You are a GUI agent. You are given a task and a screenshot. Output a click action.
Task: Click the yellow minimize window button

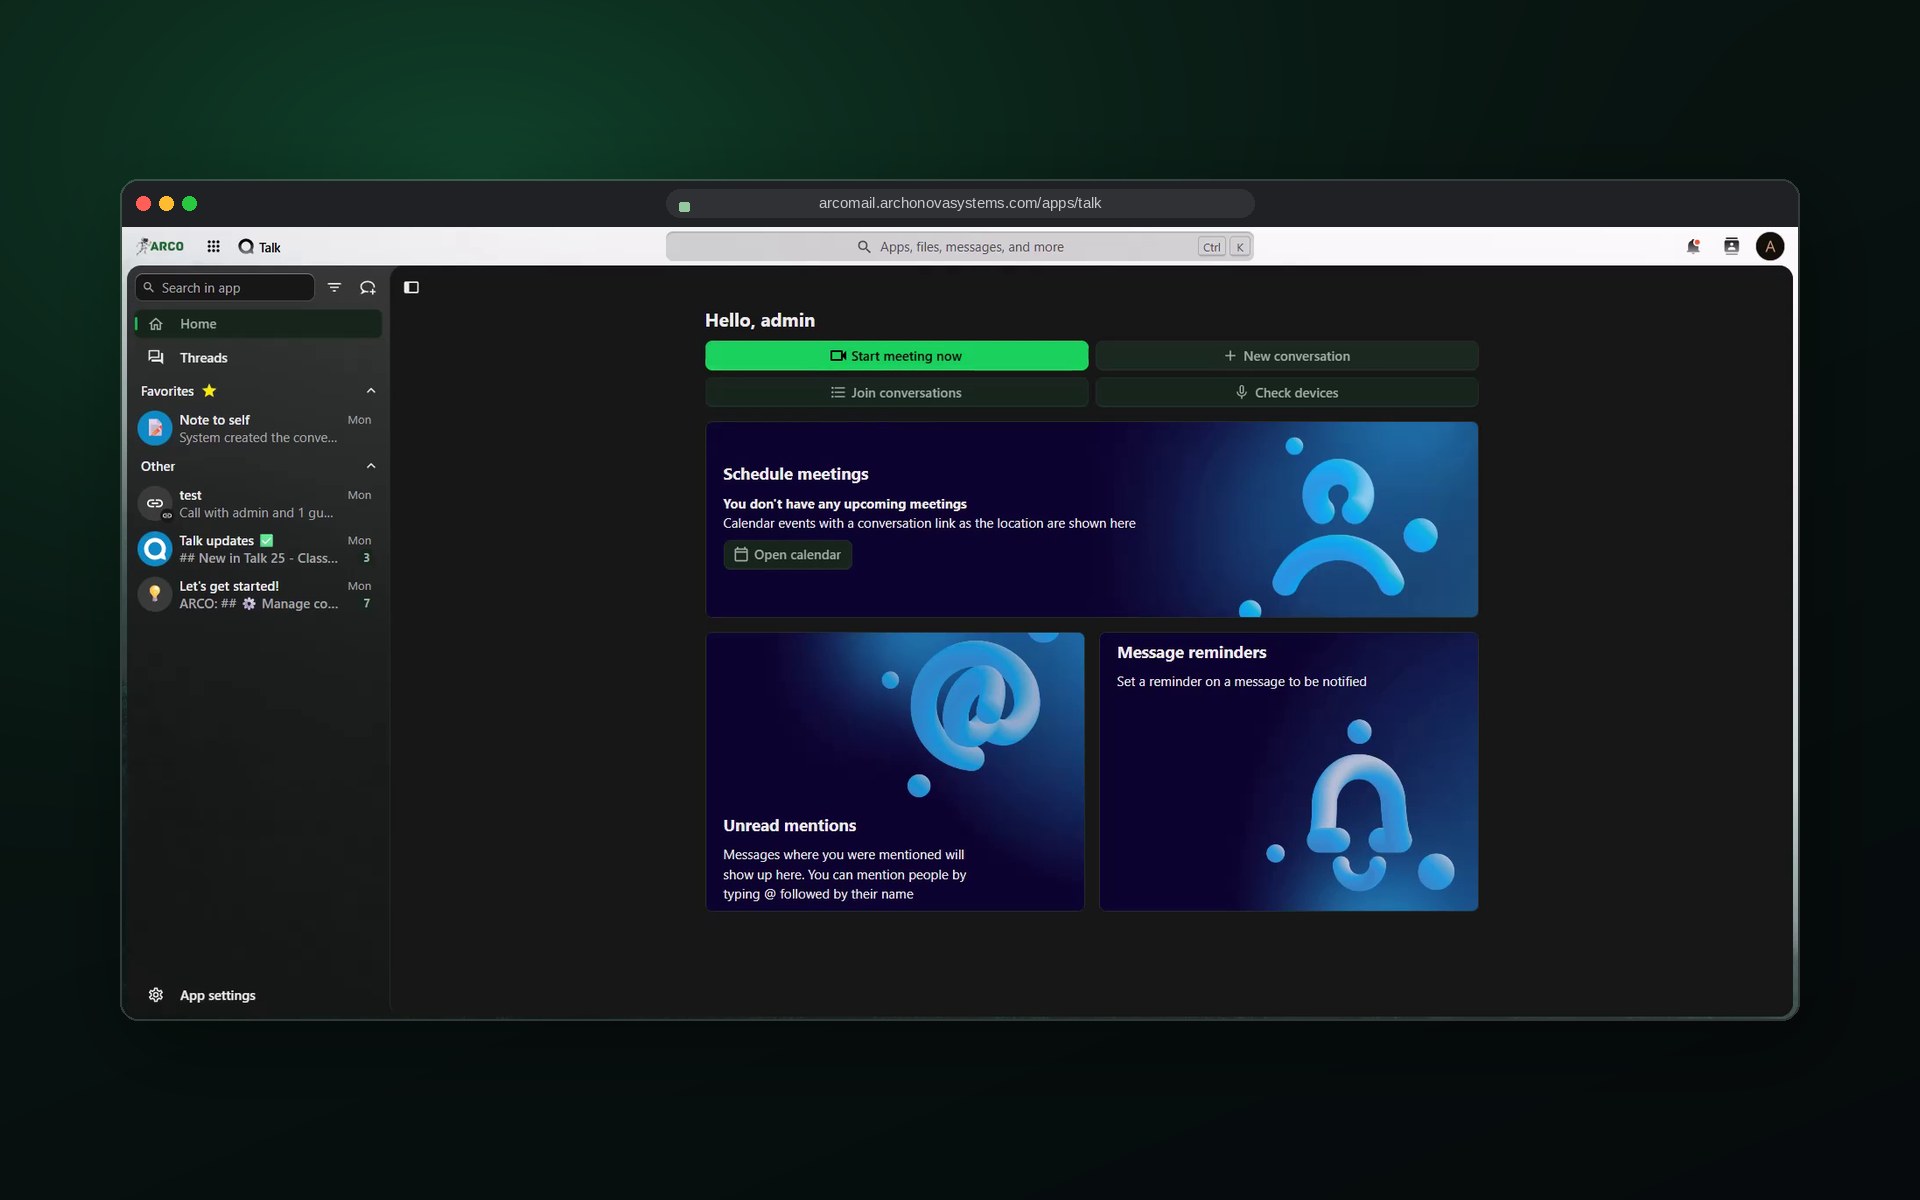(x=166, y=204)
